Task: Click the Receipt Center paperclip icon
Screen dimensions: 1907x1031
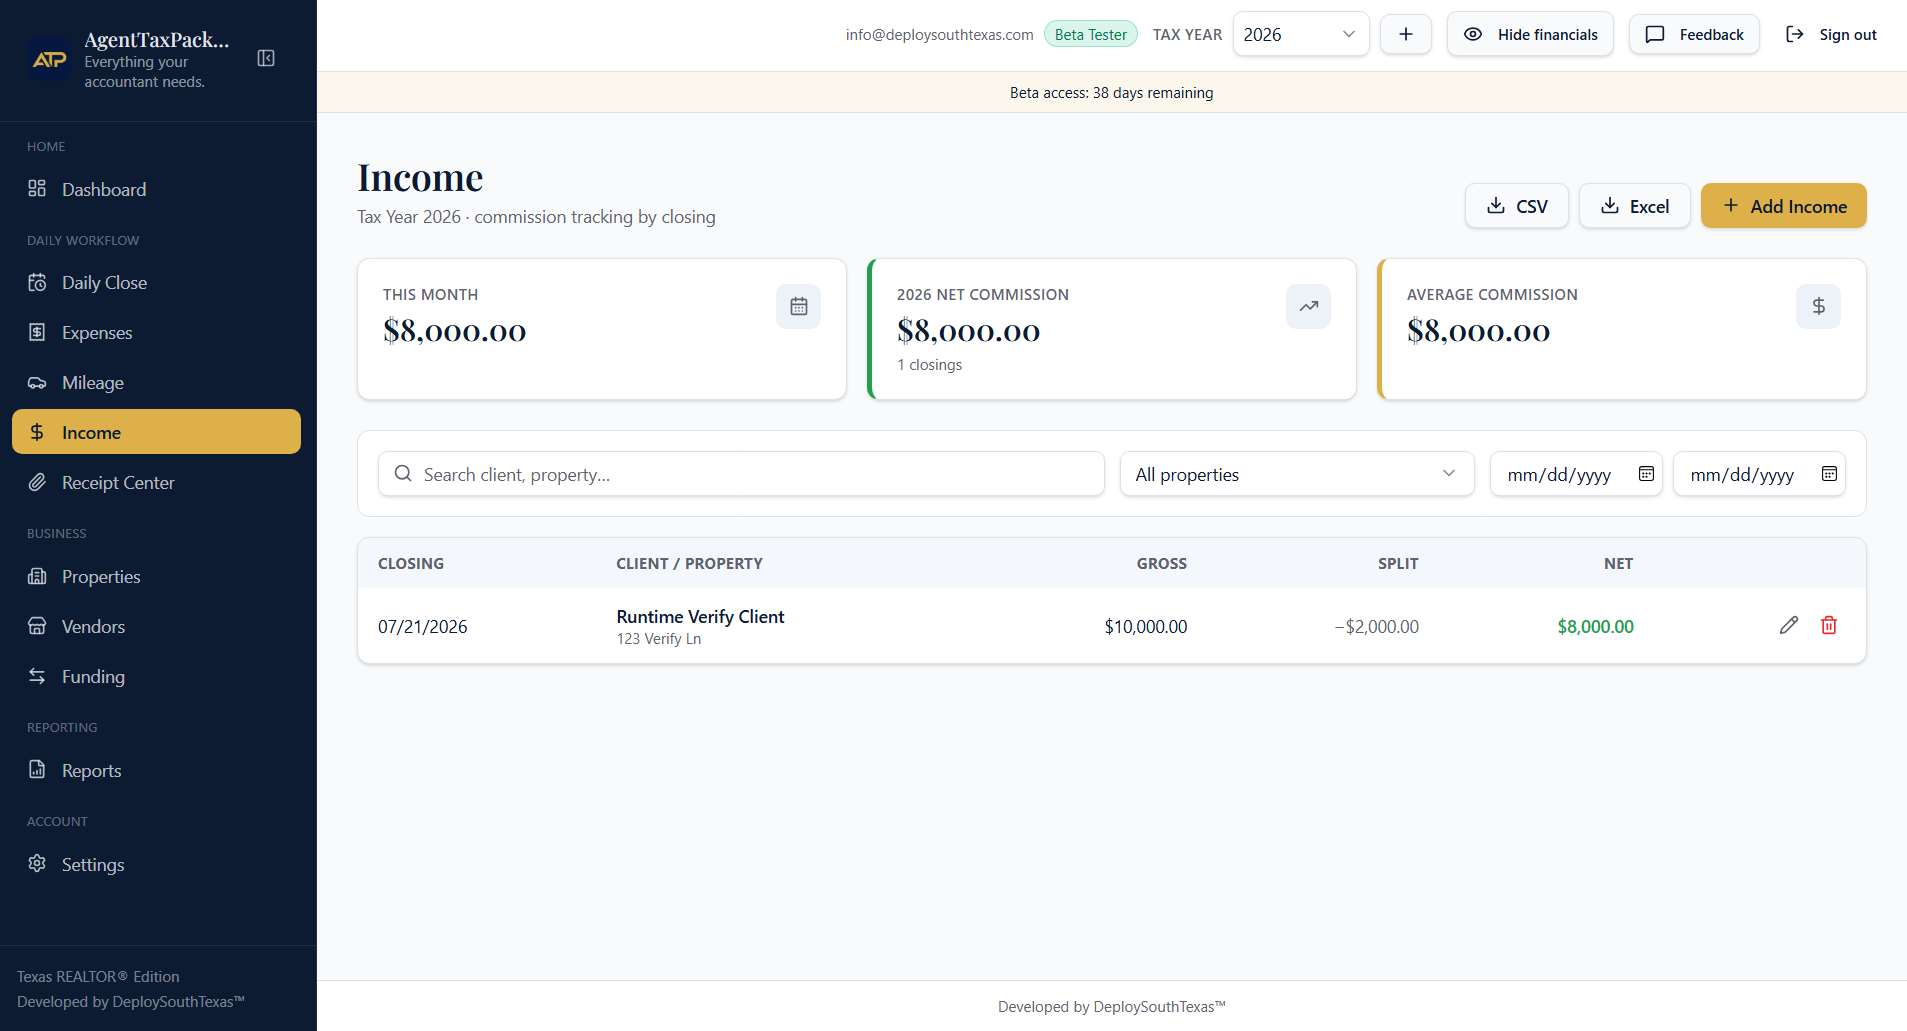Action: (37, 482)
